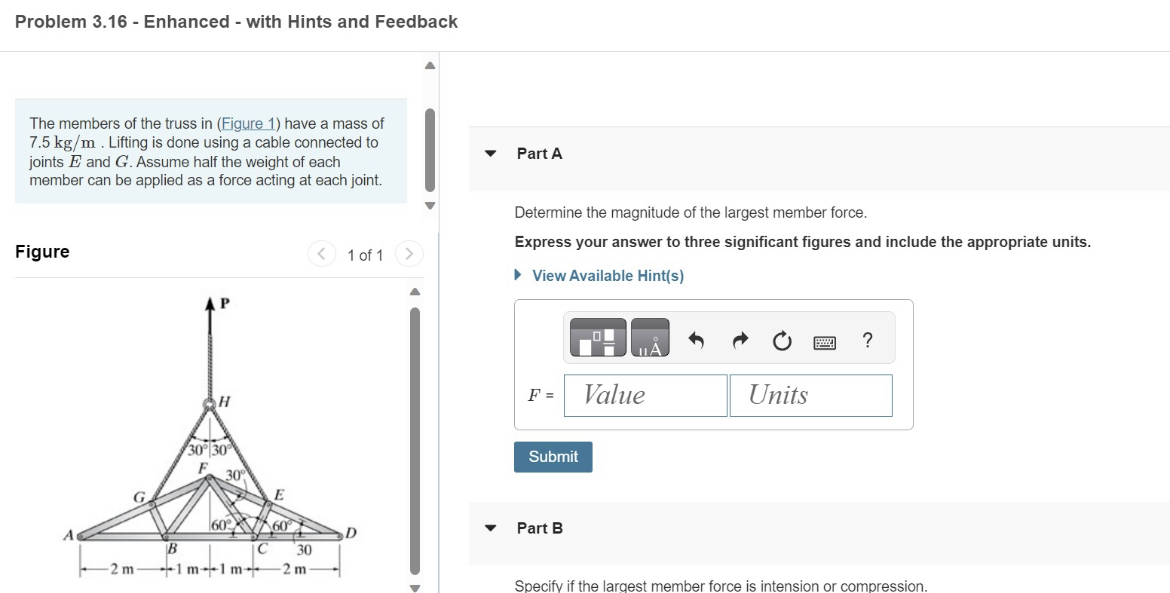Click the problem text scroll-up arrow
This screenshot has height=593, width=1170.
(430, 66)
